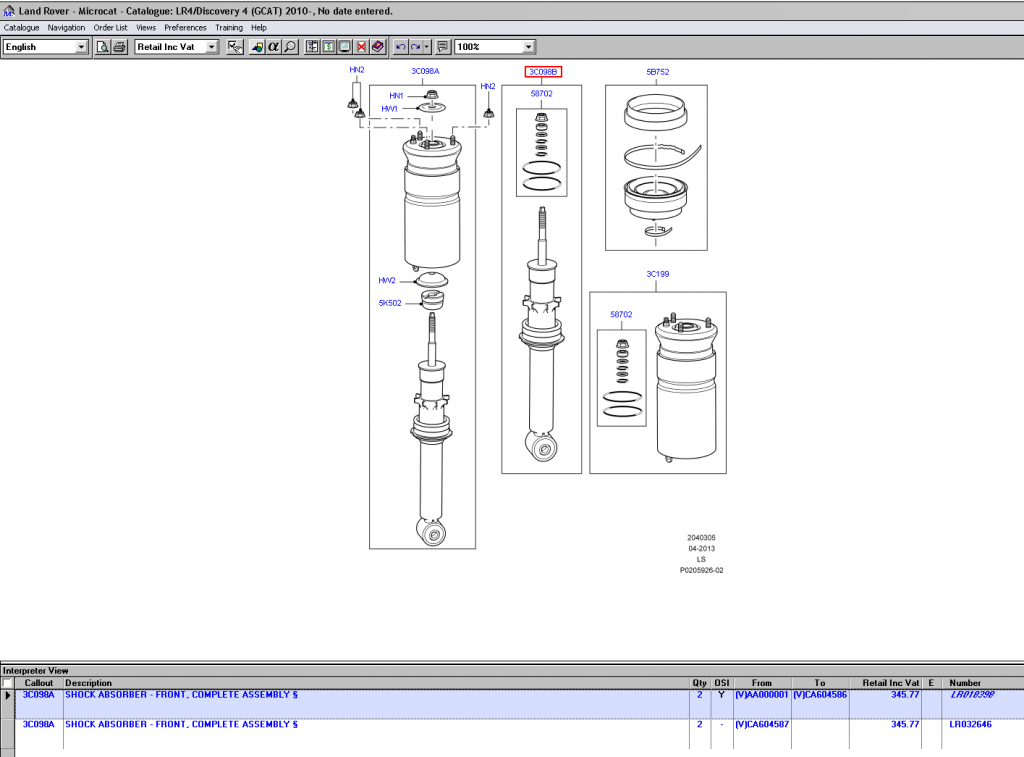Image resolution: width=1024 pixels, height=757 pixels.
Task: Click the undo back arrow icon
Action: coord(400,47)
